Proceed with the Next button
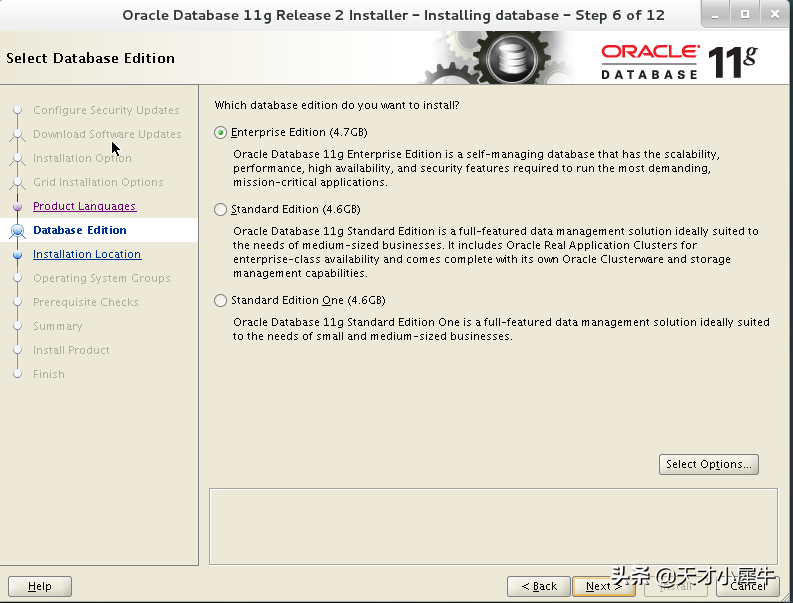Image resolution: width=793 pixels, height=603 pixels. (x=603, y=586)
